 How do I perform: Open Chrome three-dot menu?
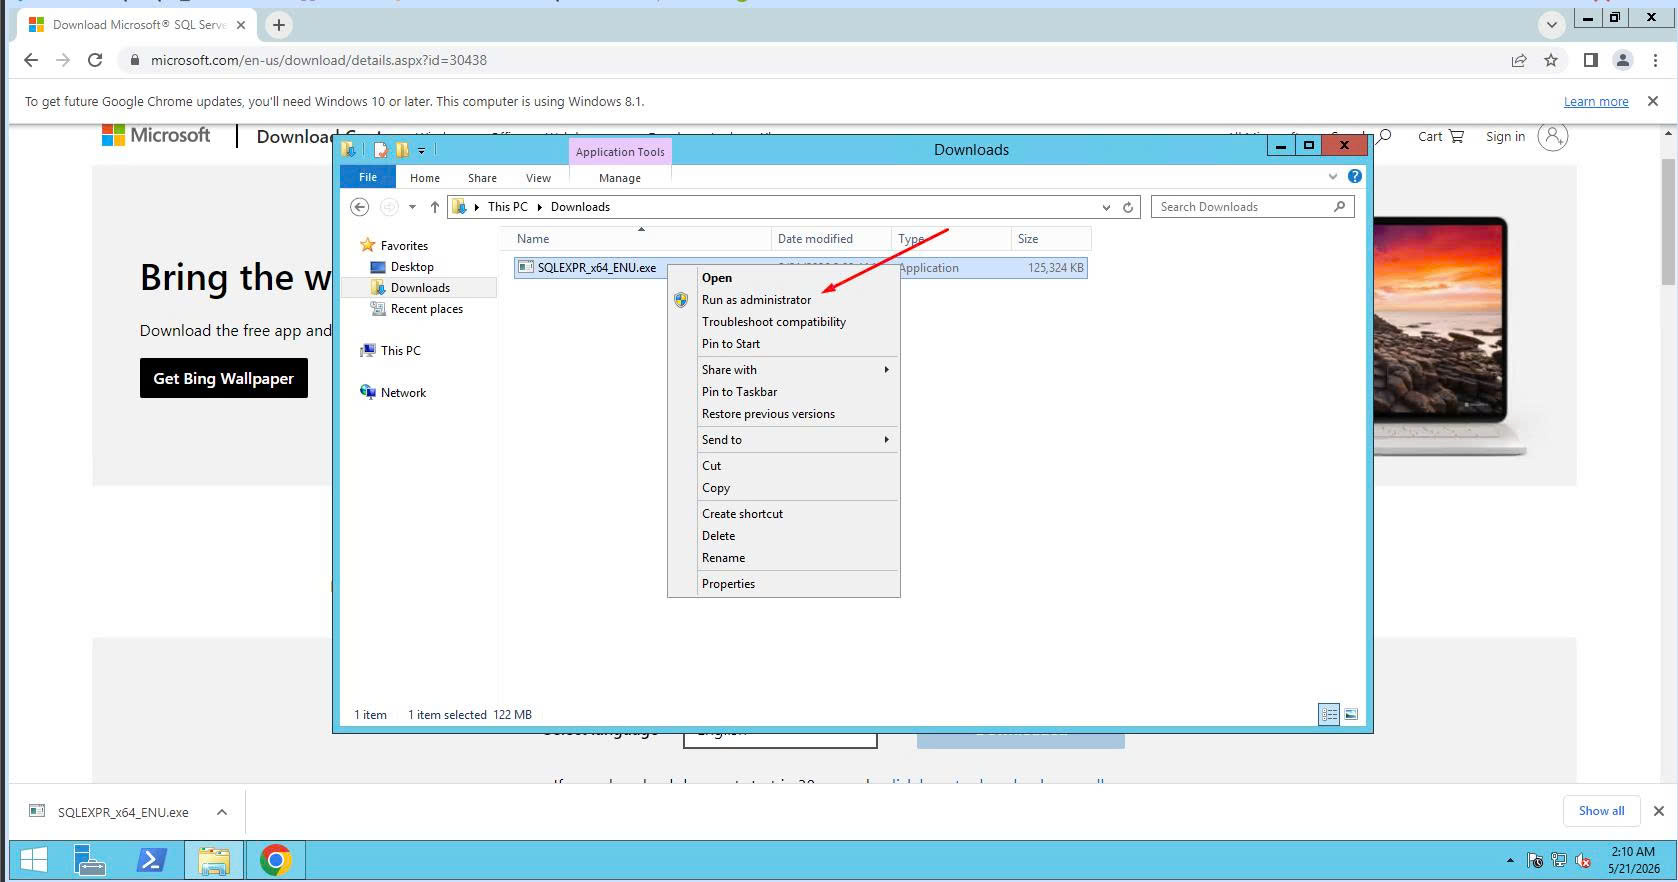pyautogui.click(x=1656, y=60)
